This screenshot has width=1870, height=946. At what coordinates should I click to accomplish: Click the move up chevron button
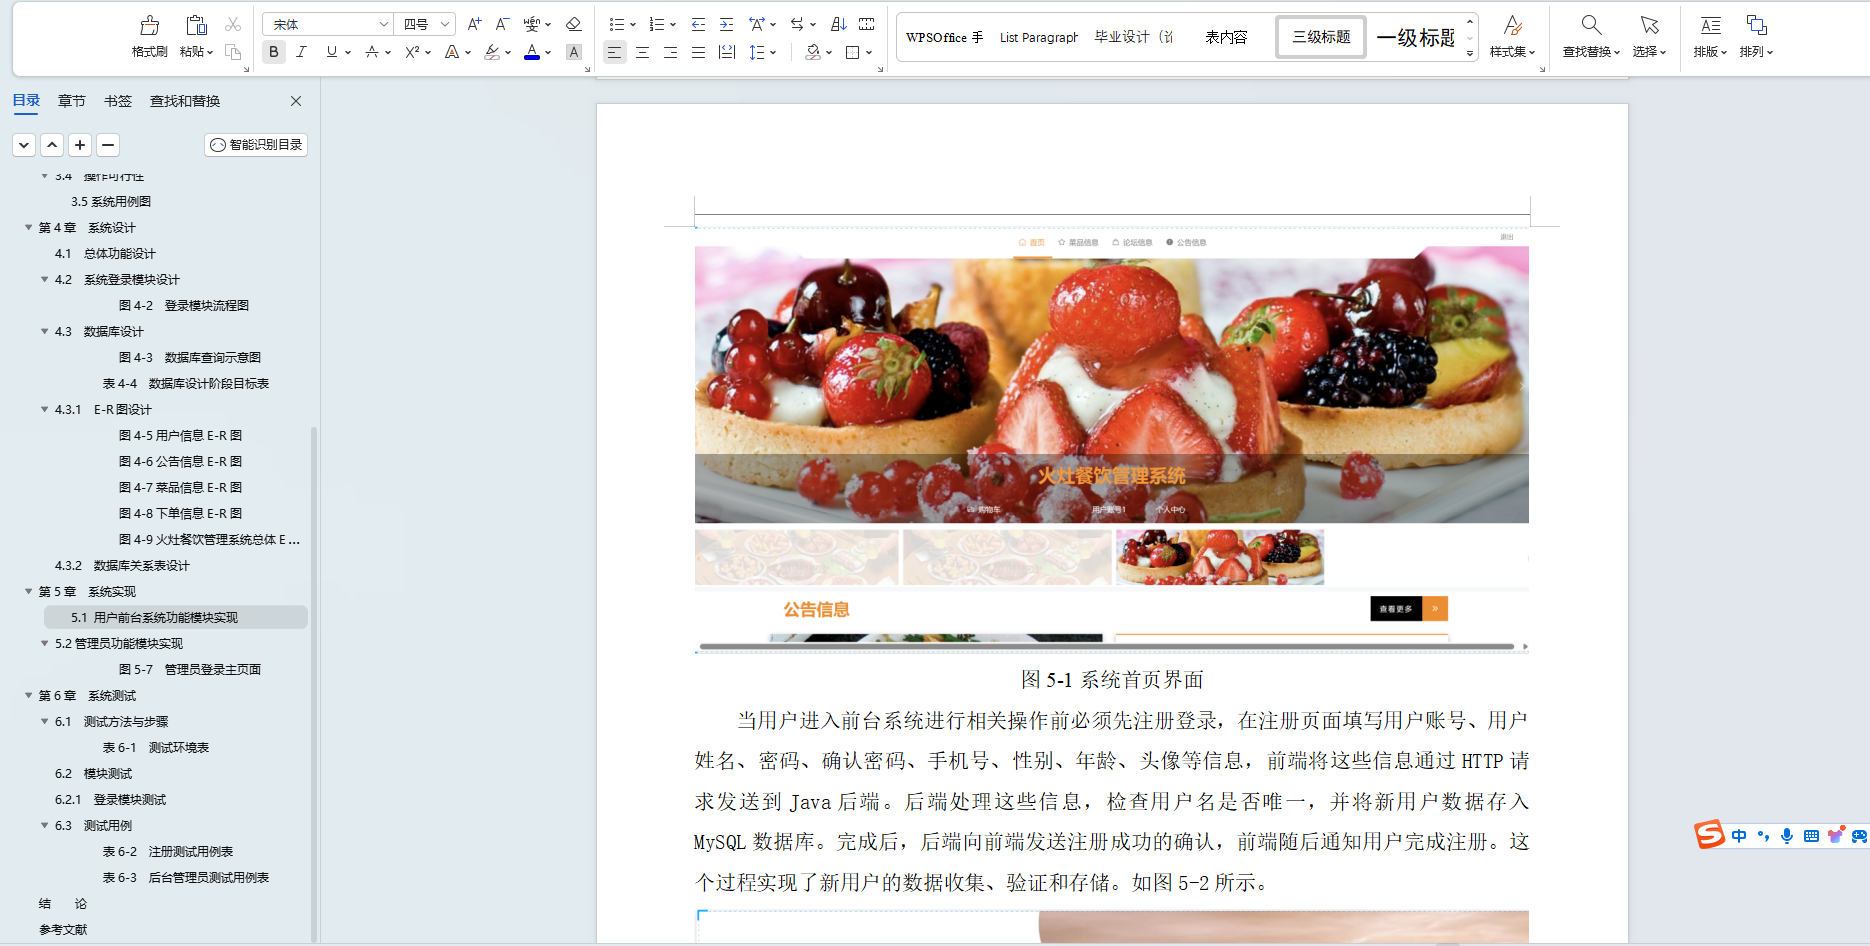[x=52, y=145]
